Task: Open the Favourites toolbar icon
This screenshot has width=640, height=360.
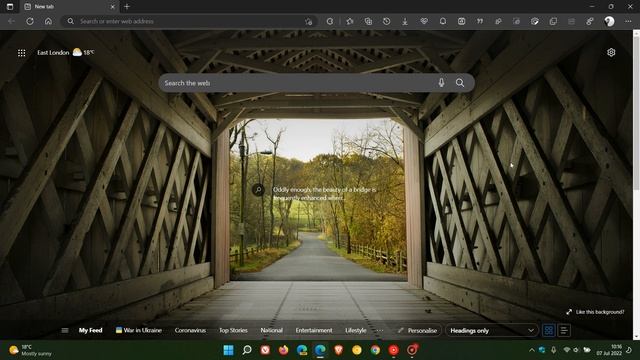Action: (x=350, y=21)
